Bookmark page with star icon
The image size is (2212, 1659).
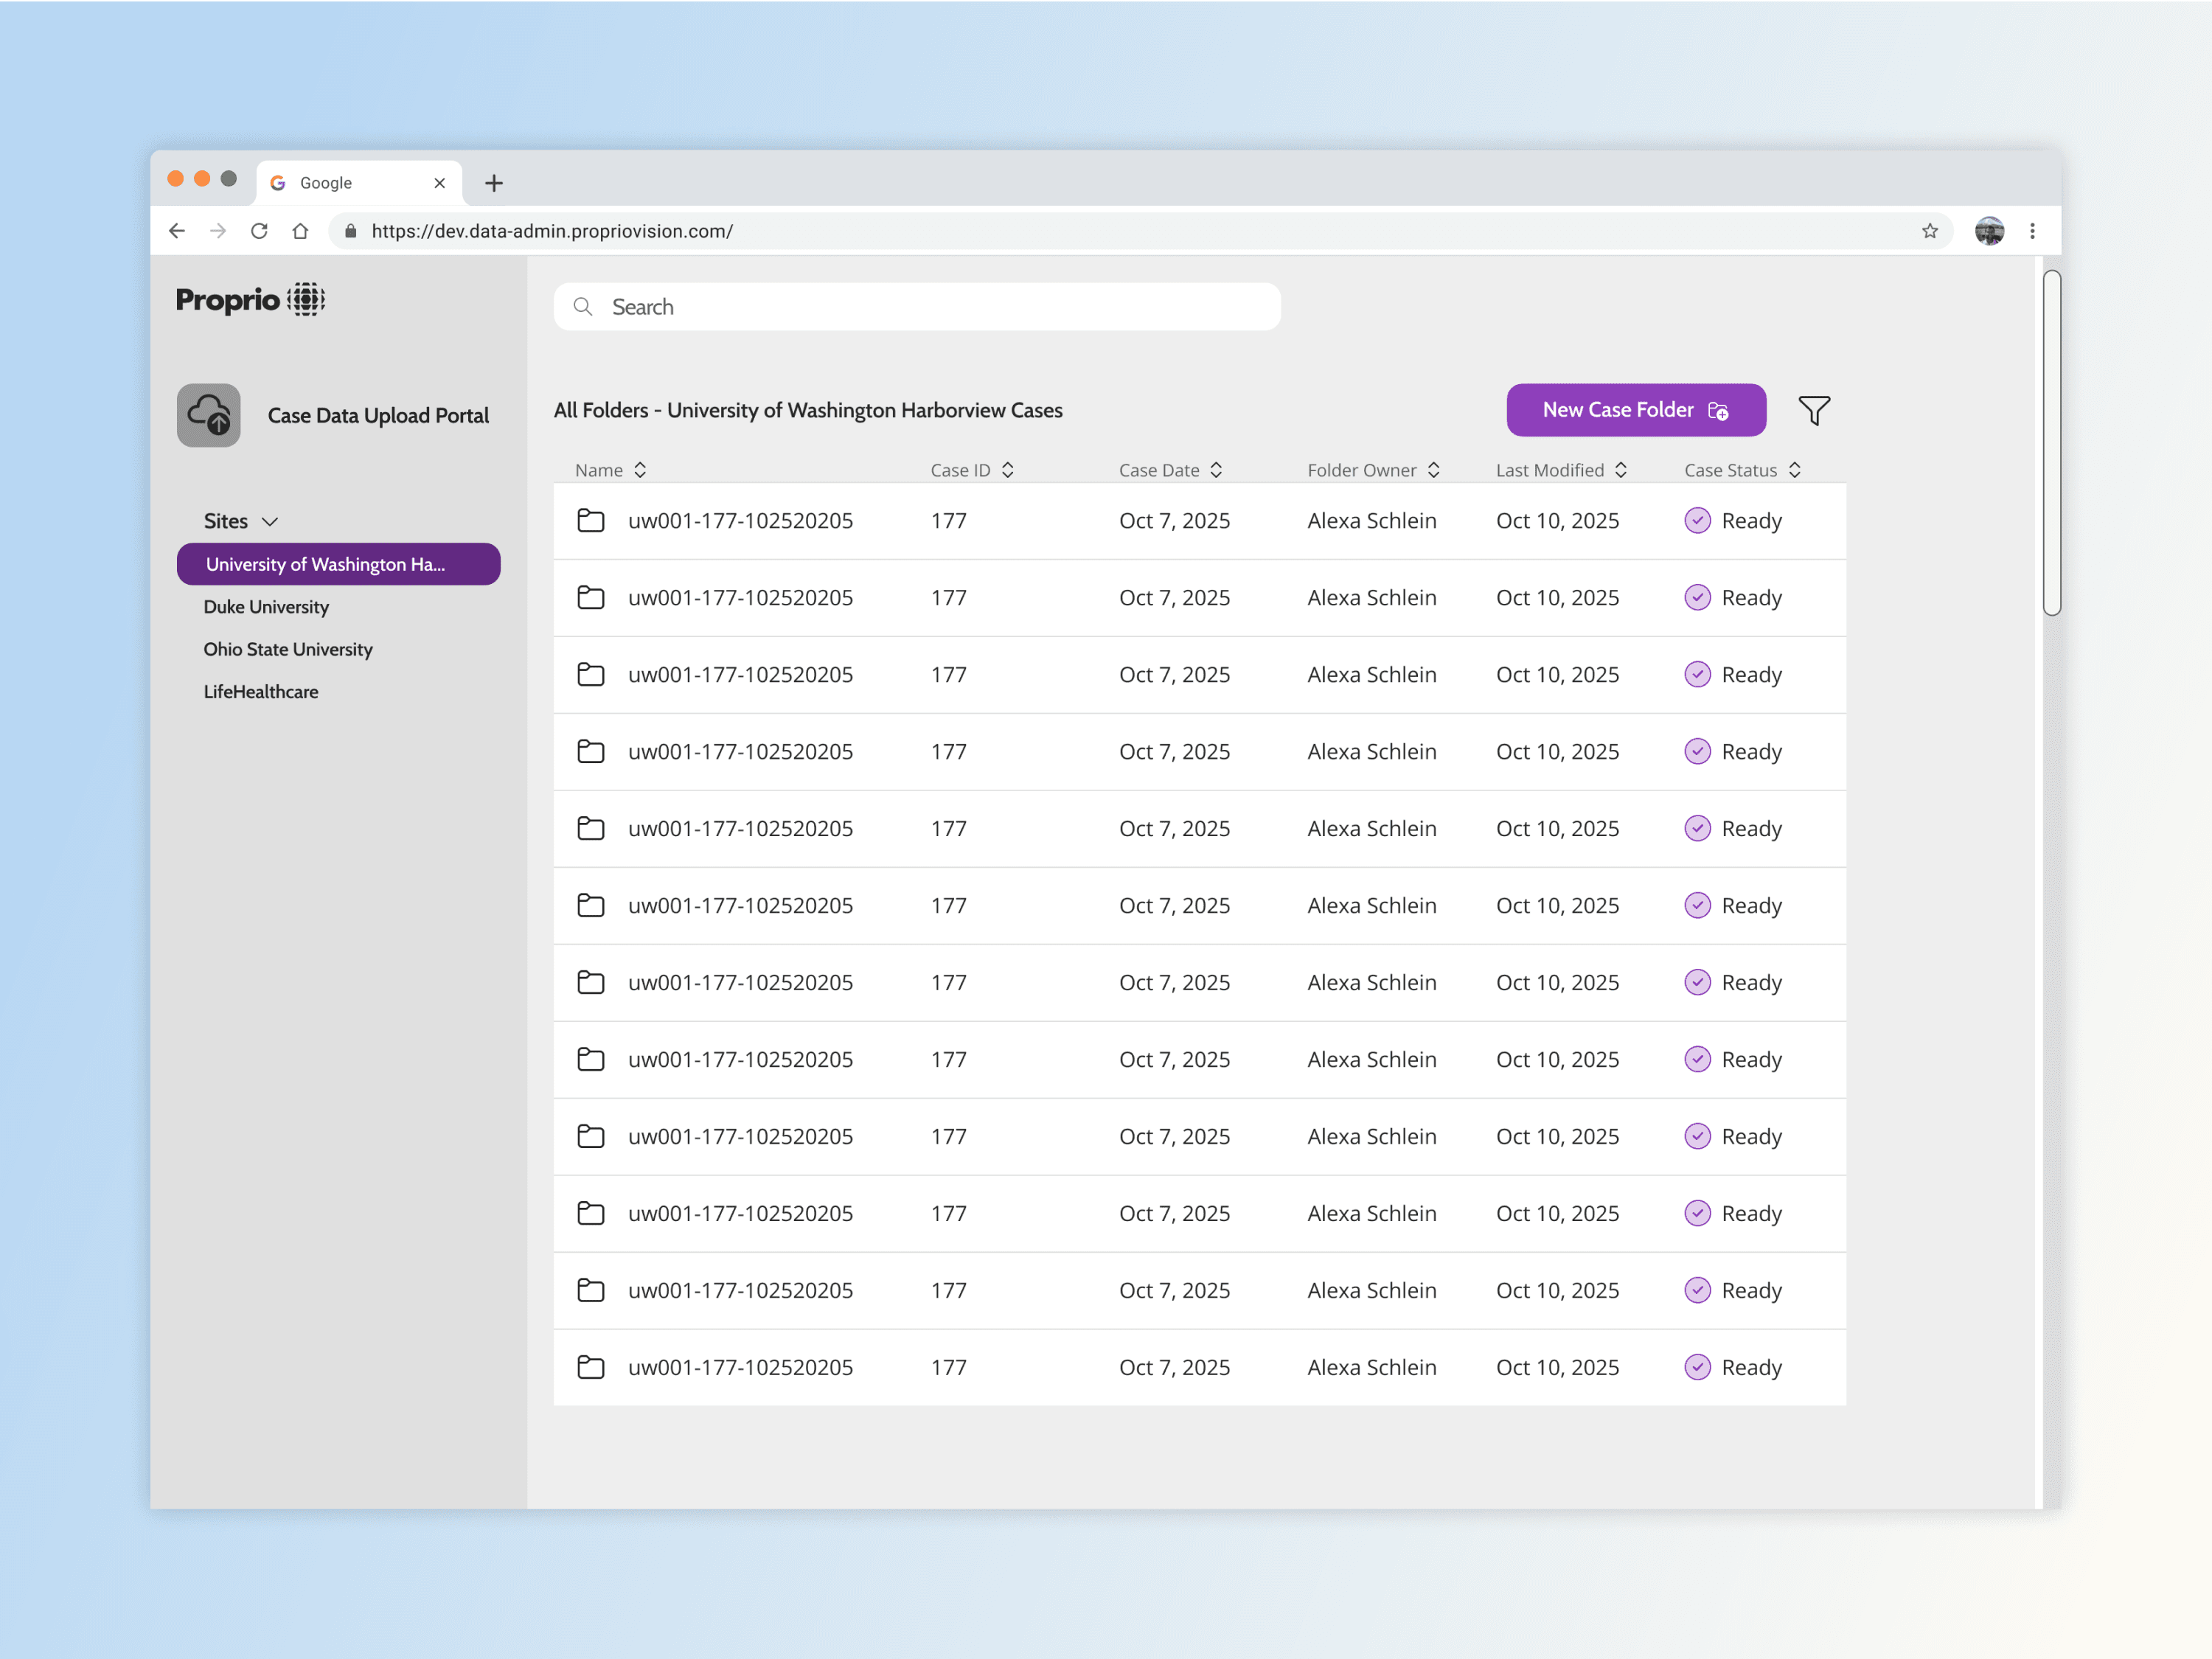1929,231
